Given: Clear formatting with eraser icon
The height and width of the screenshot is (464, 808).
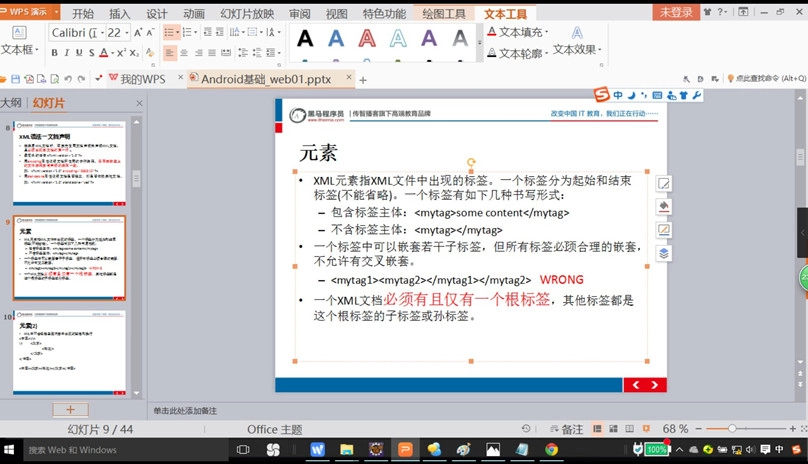Looking at the screenshot, I should click(x=150, y=53).
